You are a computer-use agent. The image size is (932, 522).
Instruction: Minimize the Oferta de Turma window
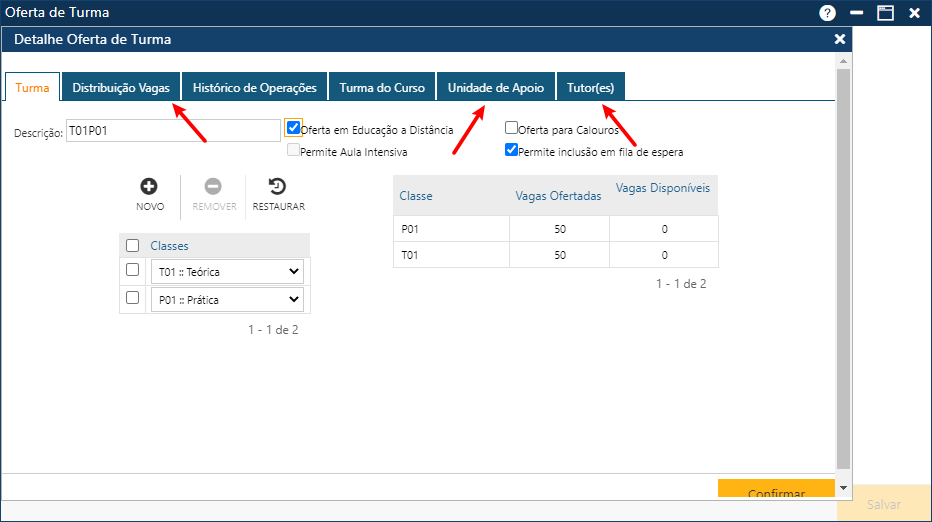[x=857, y=13]
